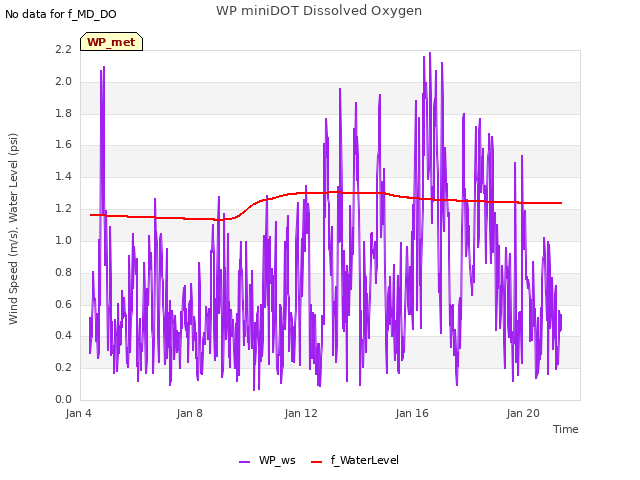
Task: Toggle the WP_ws legend entry
Action: [267, 460]
